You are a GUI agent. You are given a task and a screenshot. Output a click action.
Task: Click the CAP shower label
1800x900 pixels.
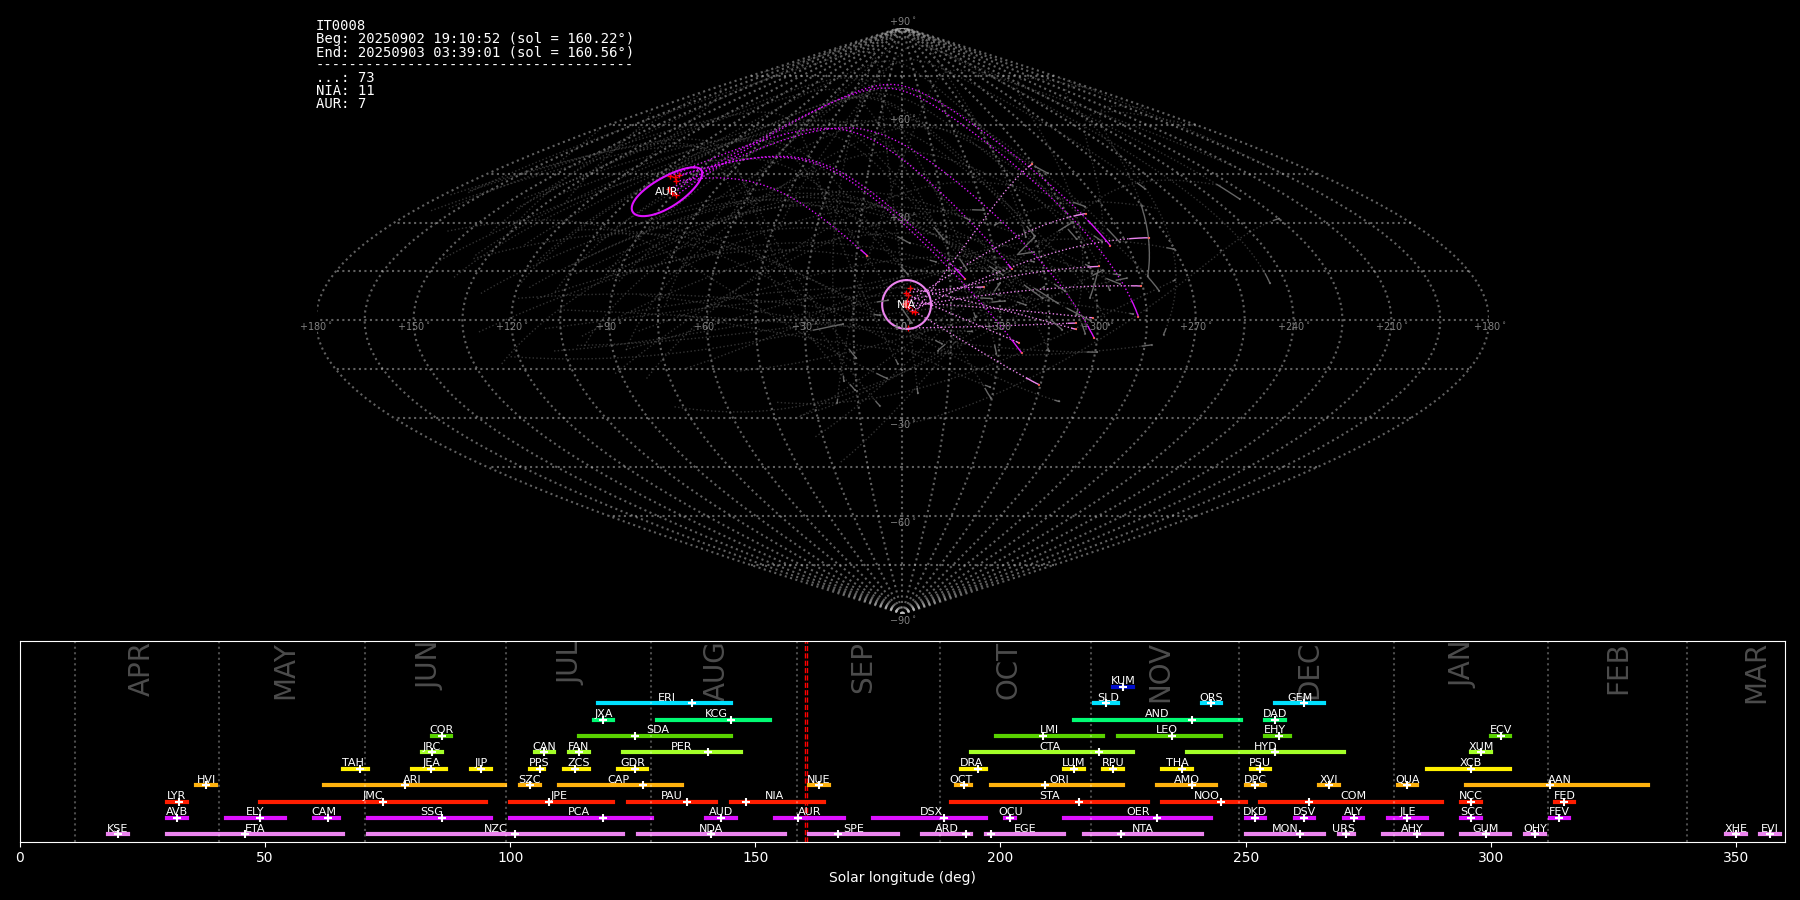(618, 780)
